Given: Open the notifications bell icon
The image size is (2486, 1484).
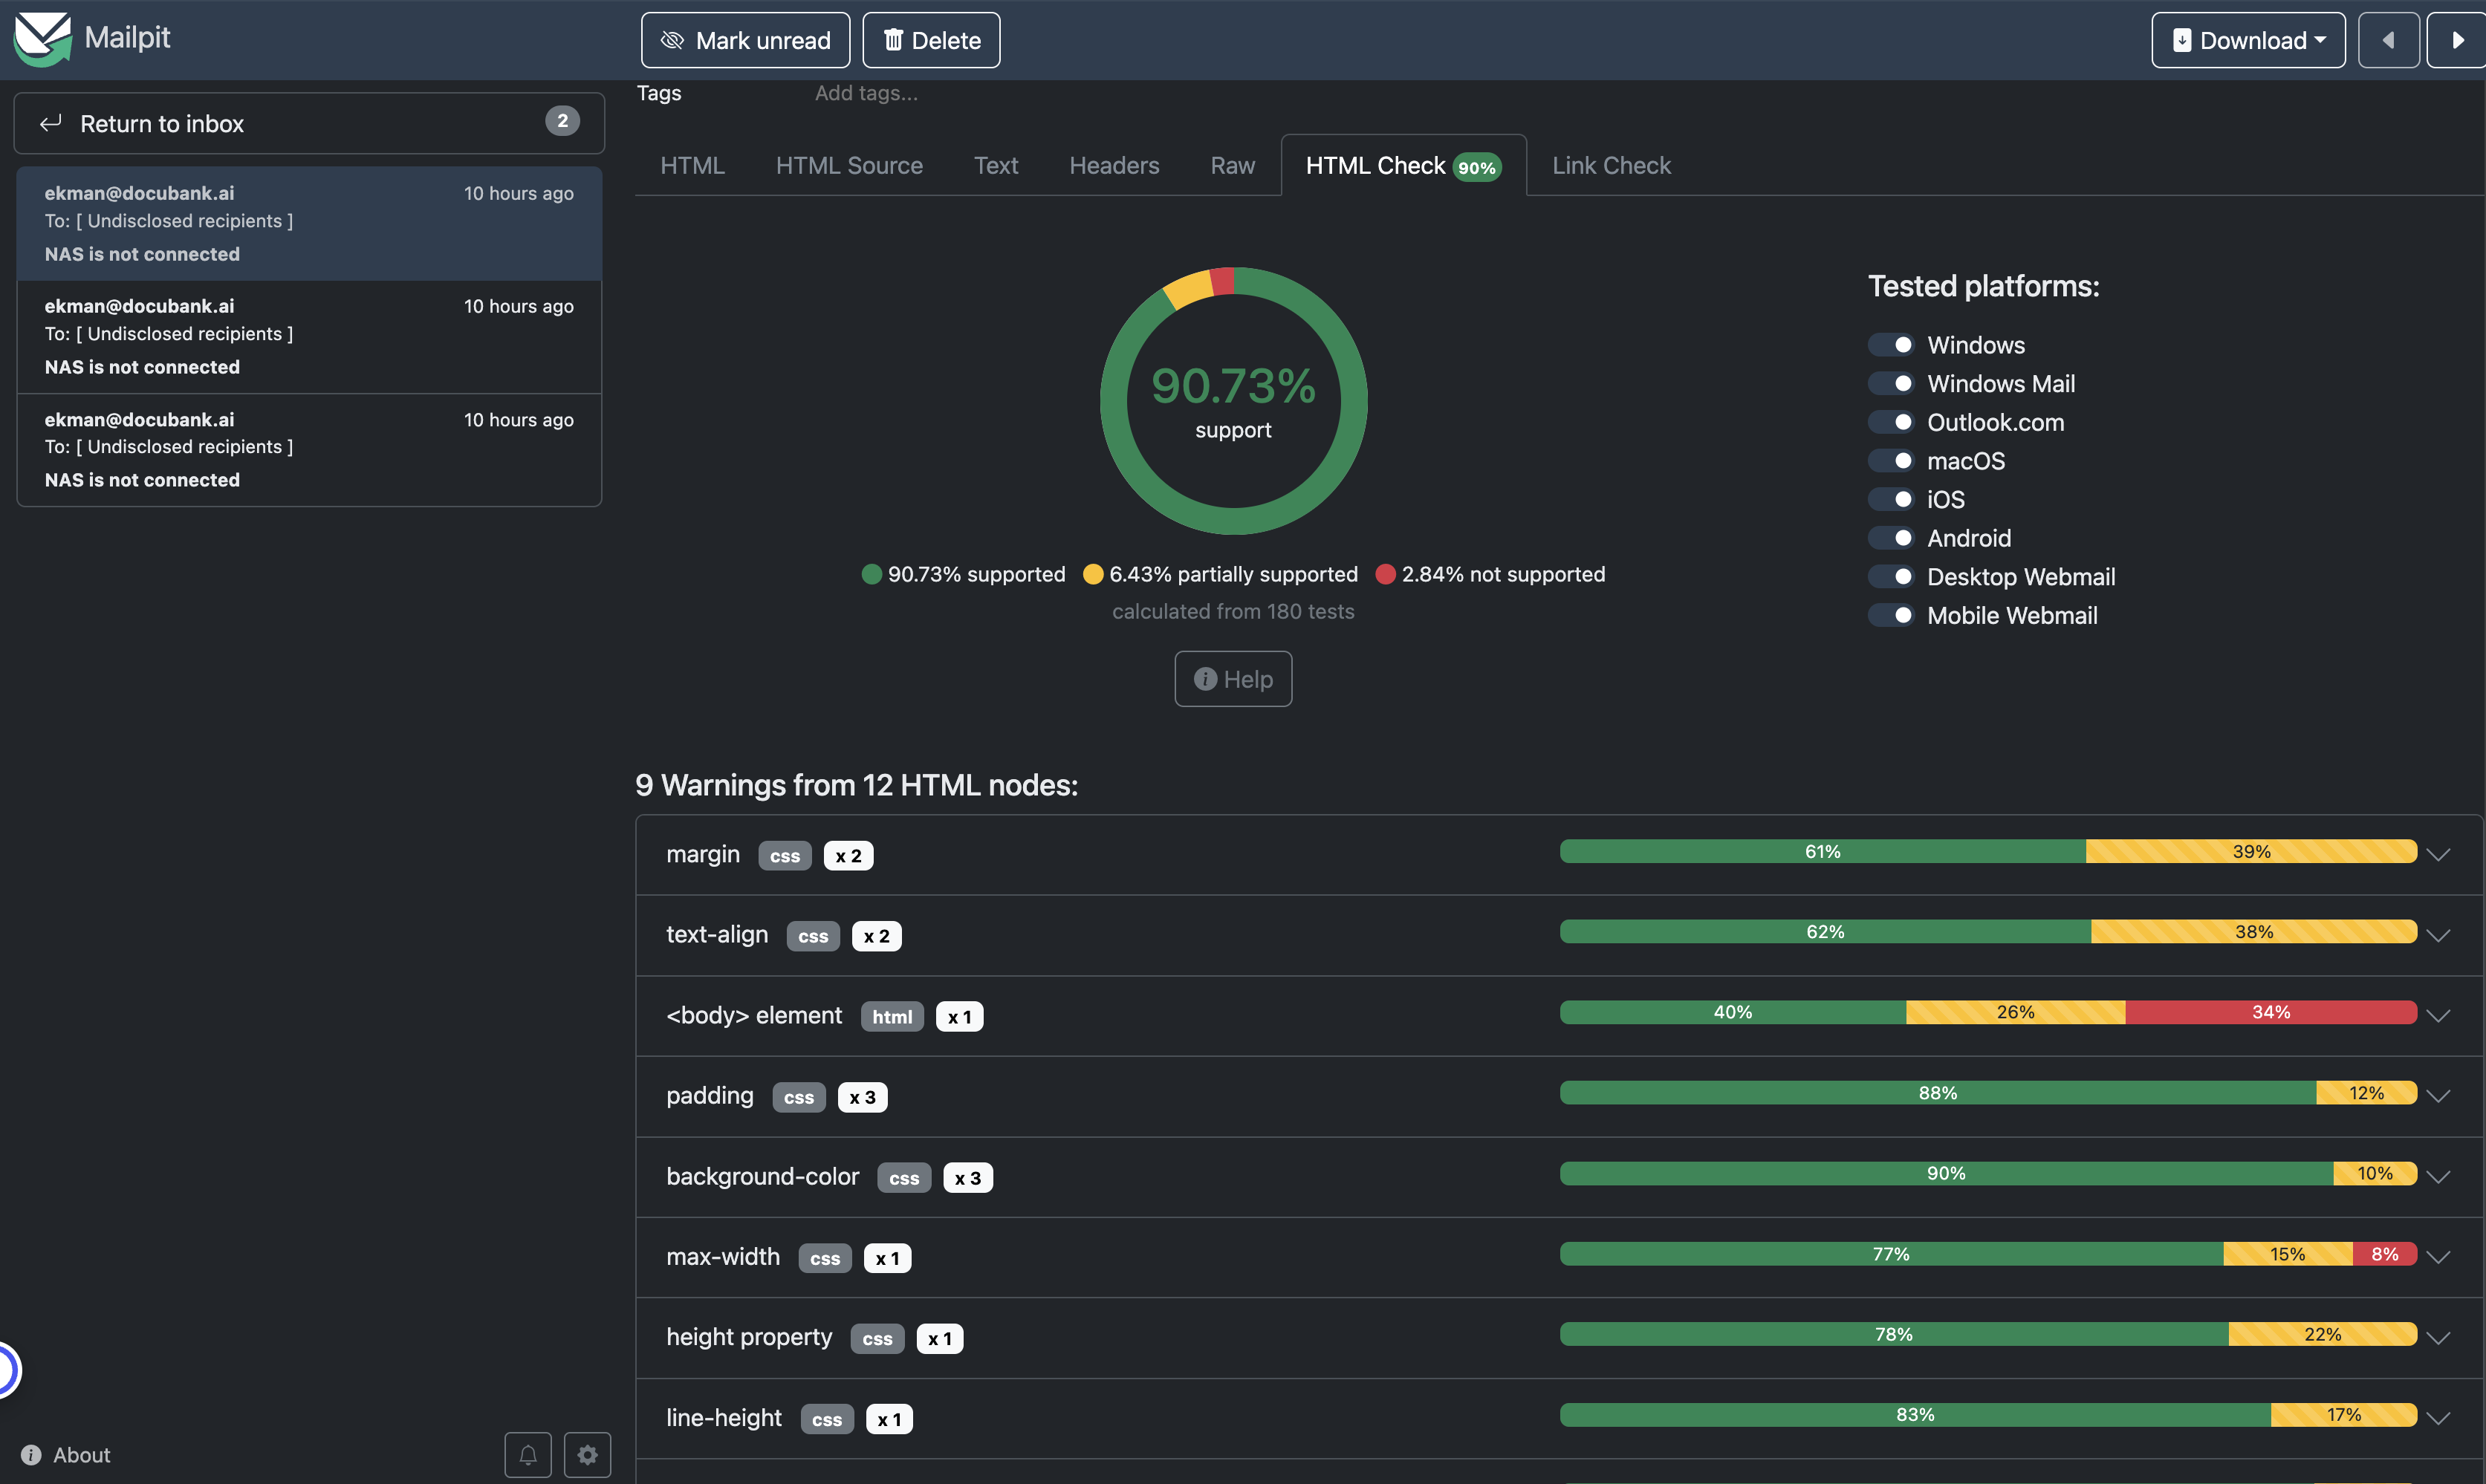Looking at the screenshot, I should tap(528, 1454).
